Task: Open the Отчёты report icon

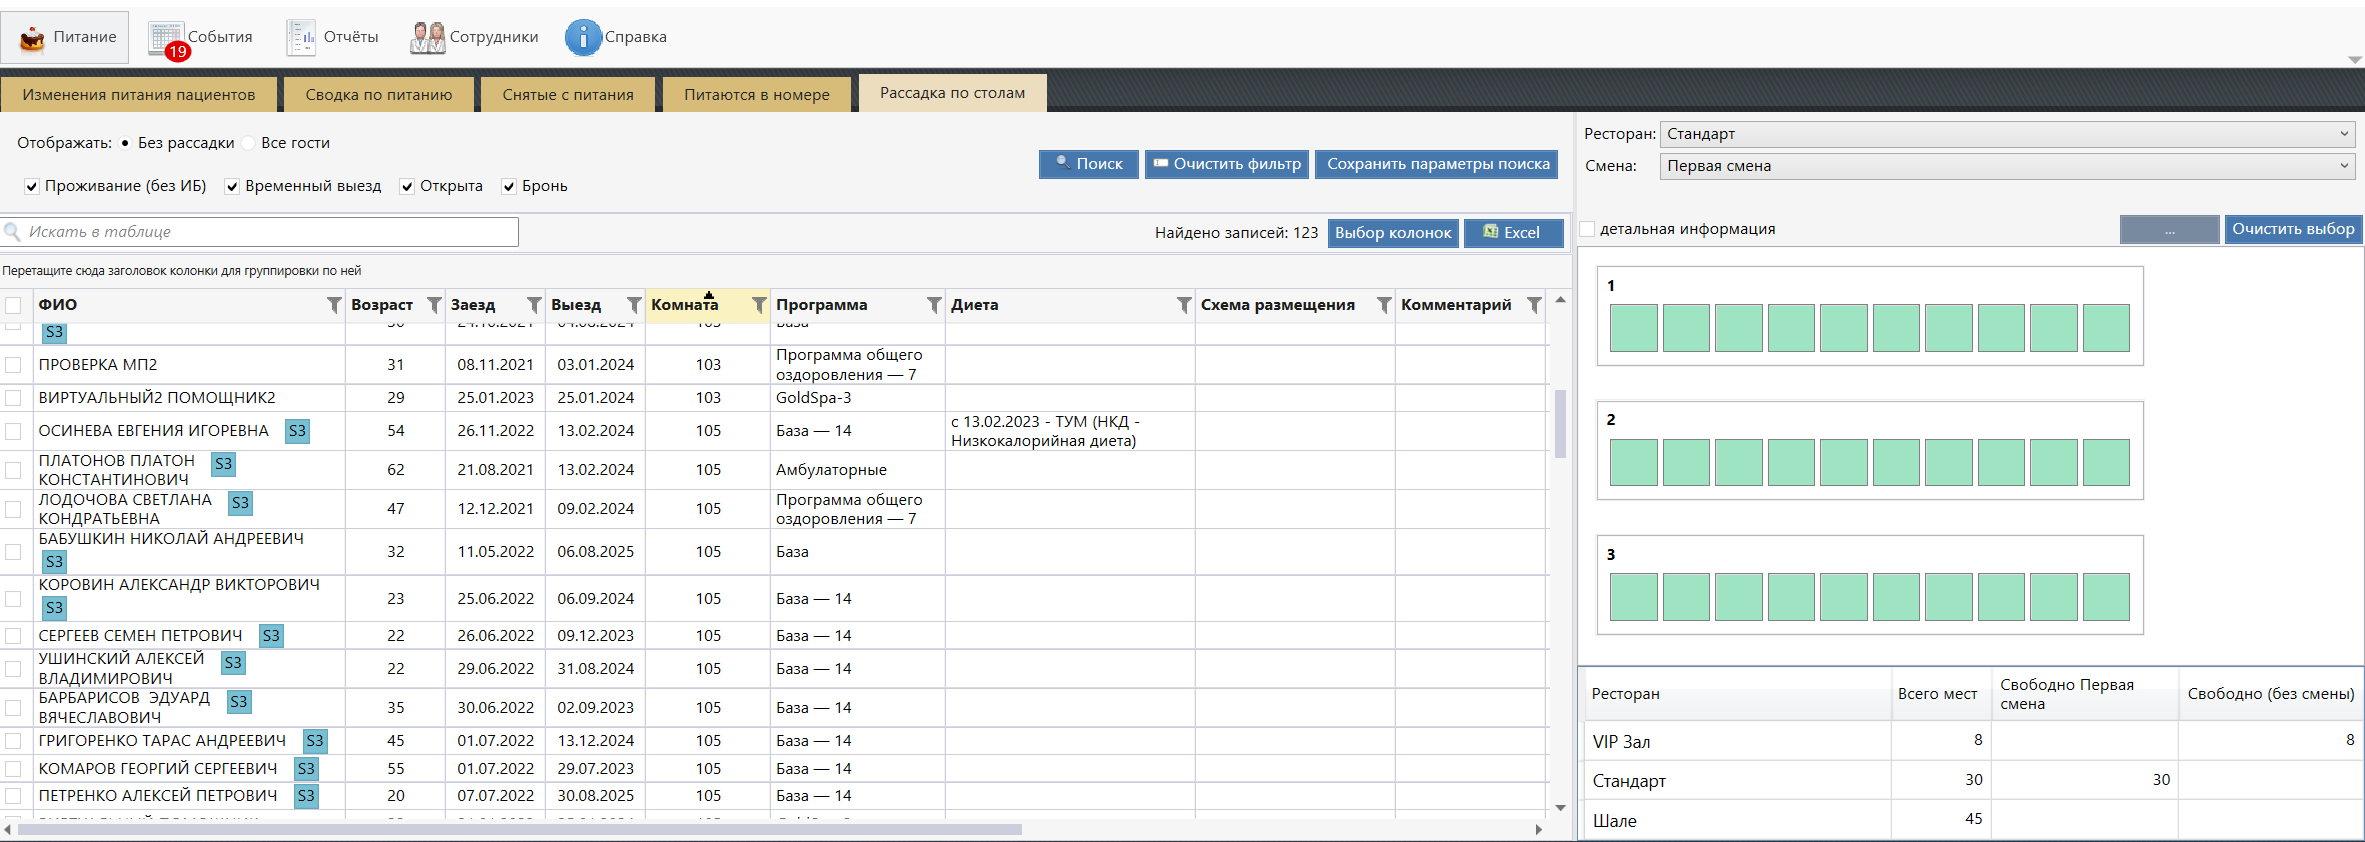Action: [301, 38]
